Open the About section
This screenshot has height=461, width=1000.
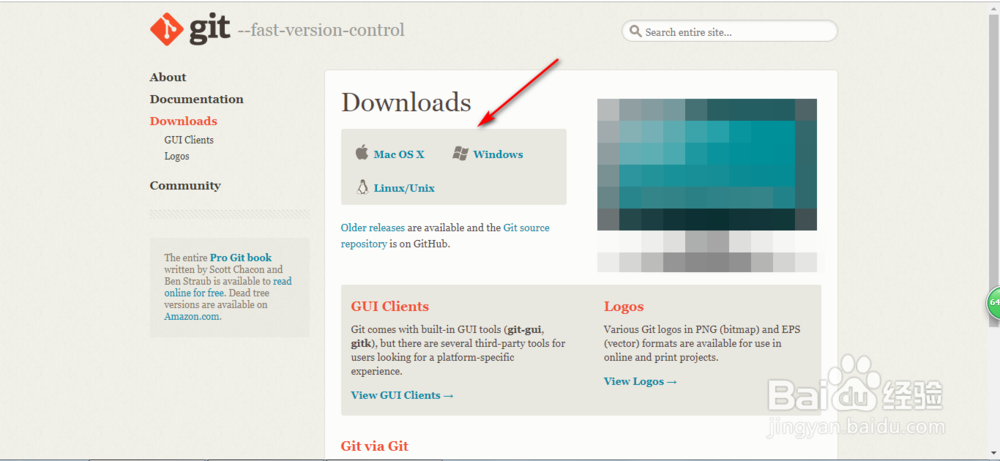[168, 77]
